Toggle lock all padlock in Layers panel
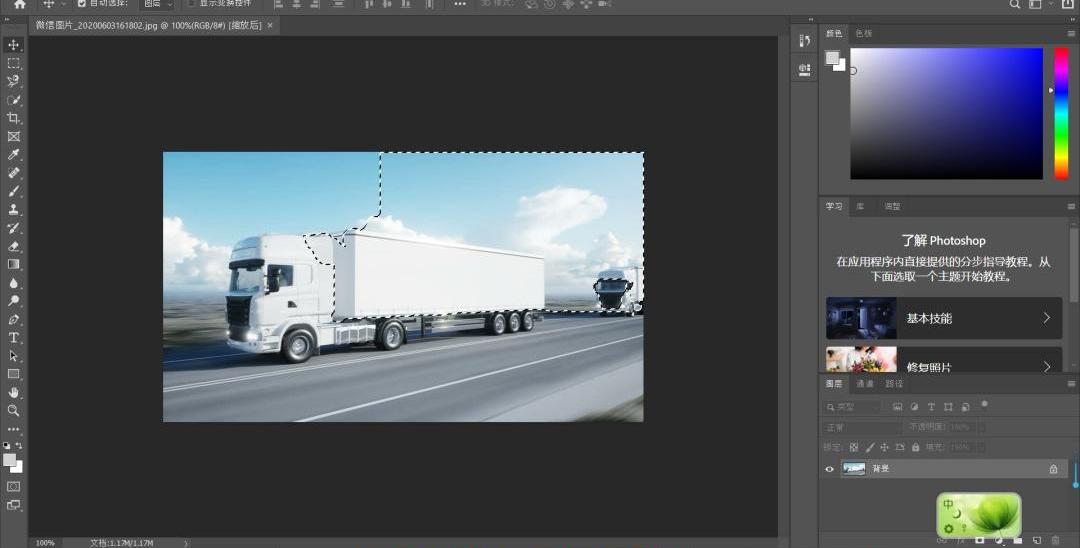The width and height of the screenshot is (1080, 548). 915,447
